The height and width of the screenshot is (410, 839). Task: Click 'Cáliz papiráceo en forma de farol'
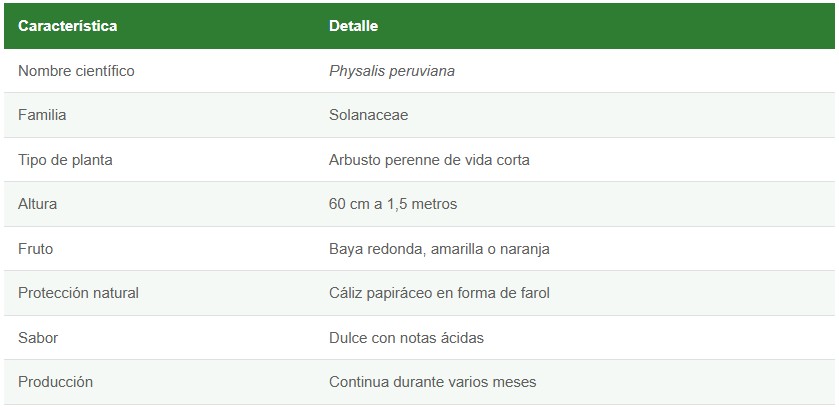click(x=439, y=293)
